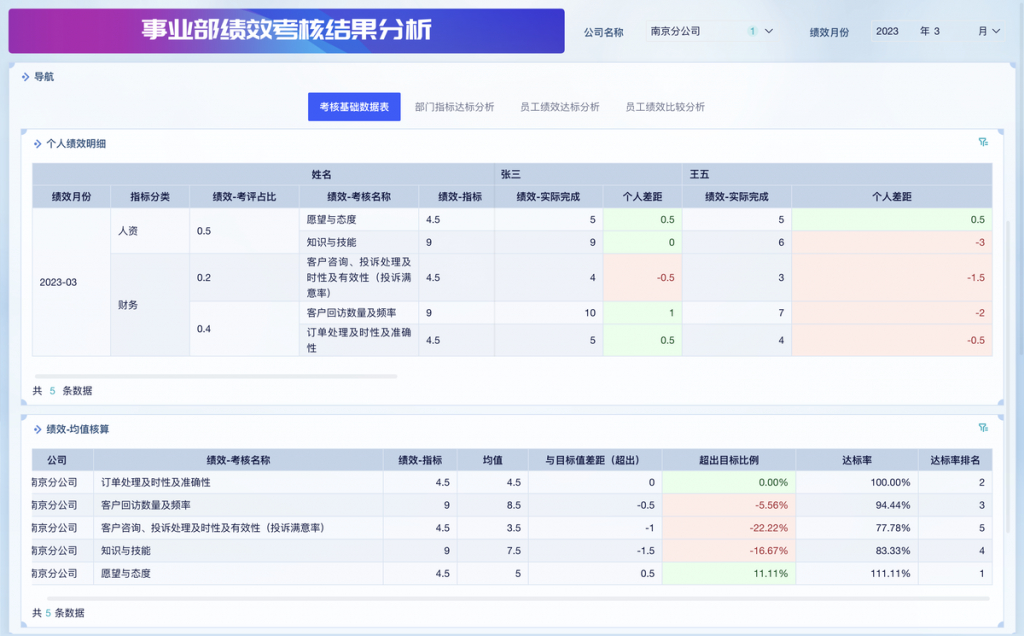Screen dimensions: 1024x636
Task: Click the 达标率排名 column header
Action: 954,461
